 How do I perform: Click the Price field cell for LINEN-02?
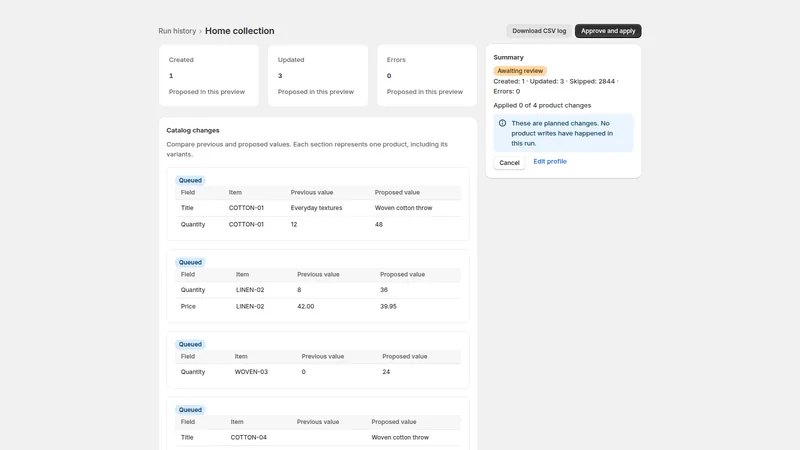(188, 307)
